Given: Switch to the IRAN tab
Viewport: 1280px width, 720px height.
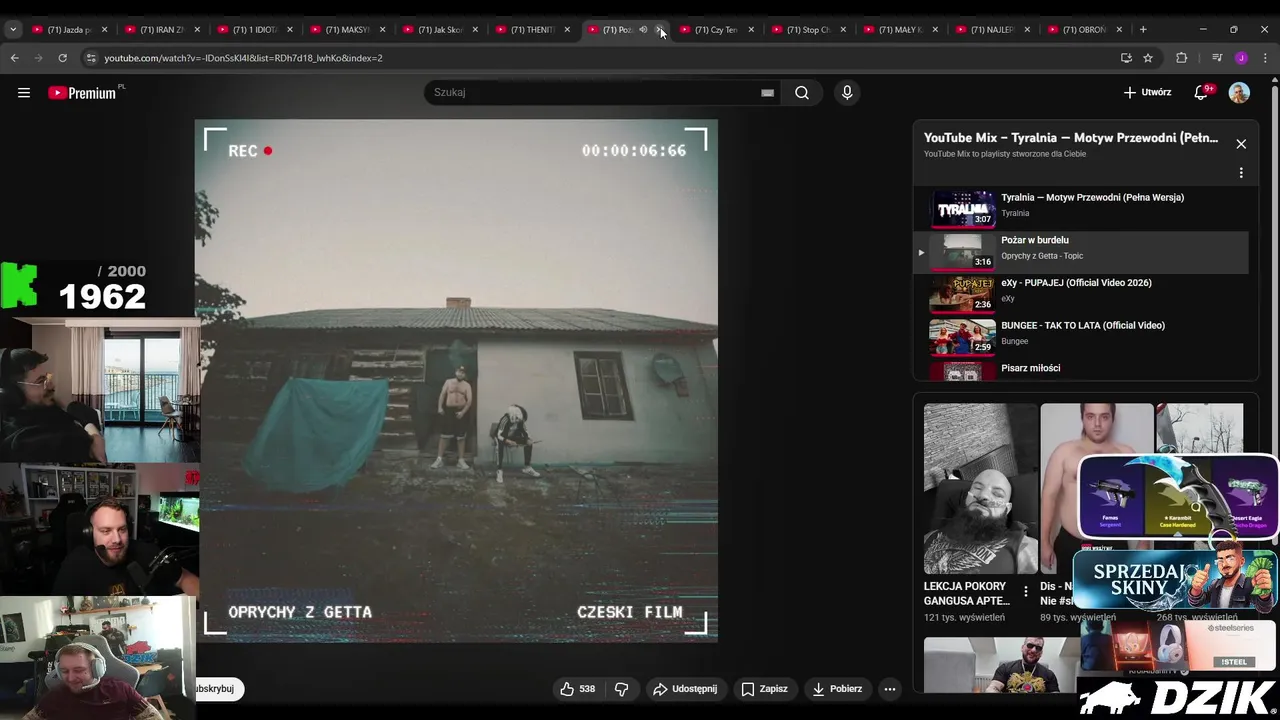Looking at the screenshot, I should 161,29.
